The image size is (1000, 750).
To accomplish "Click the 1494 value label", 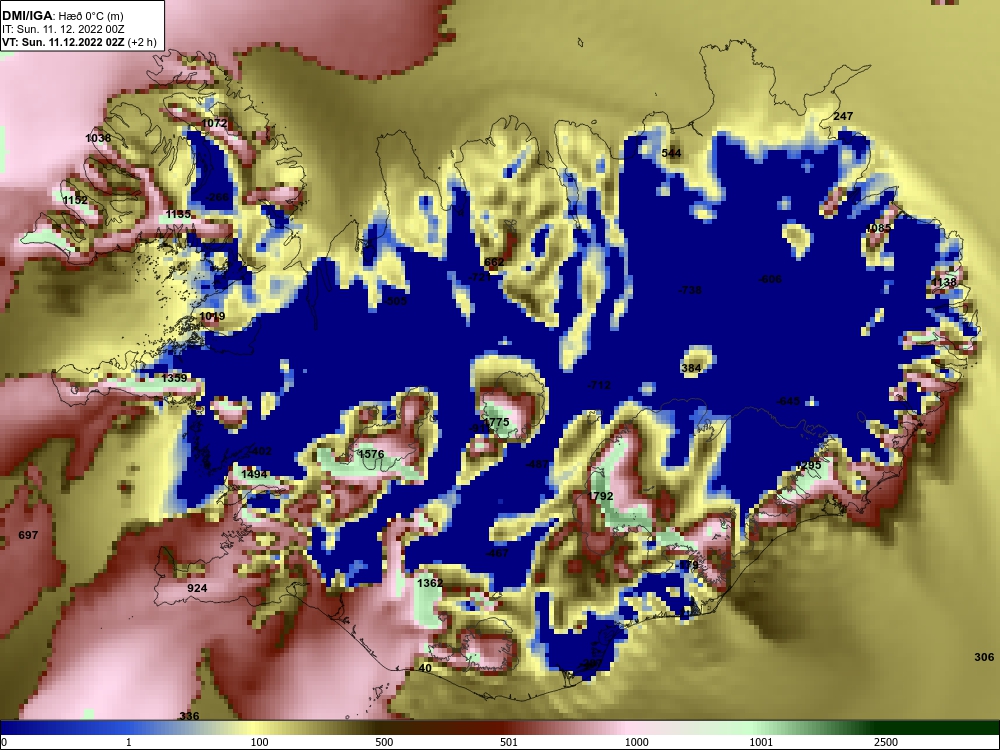I will (254, 474).
